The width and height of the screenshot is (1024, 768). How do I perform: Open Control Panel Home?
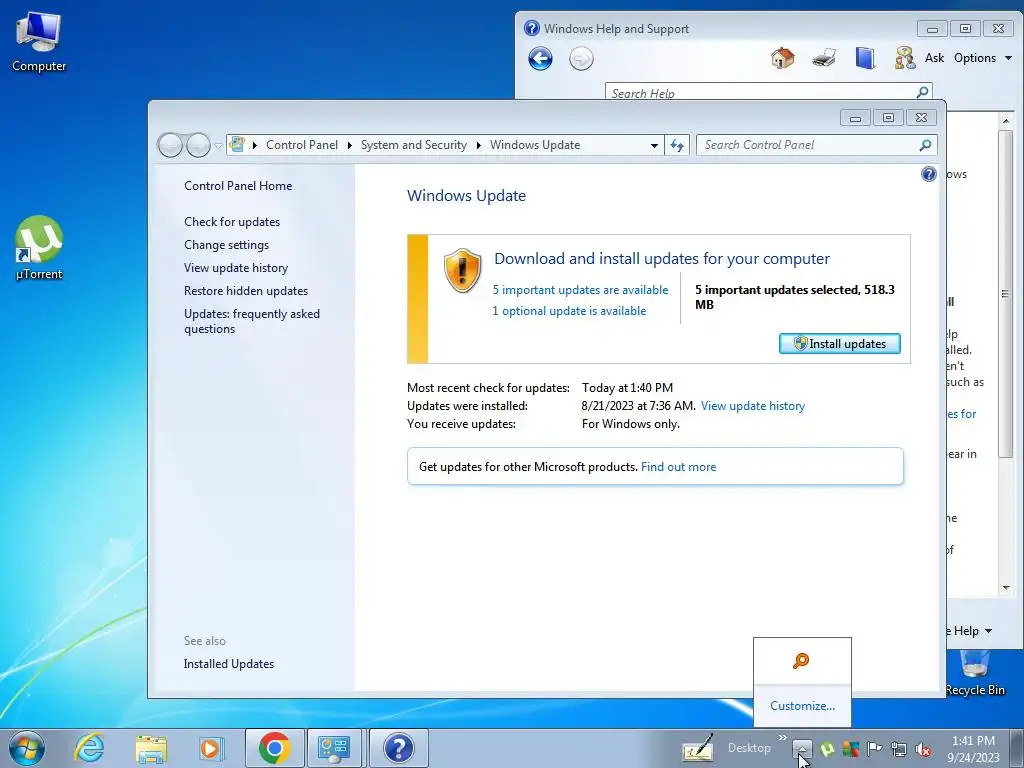[x=238, y=186]
